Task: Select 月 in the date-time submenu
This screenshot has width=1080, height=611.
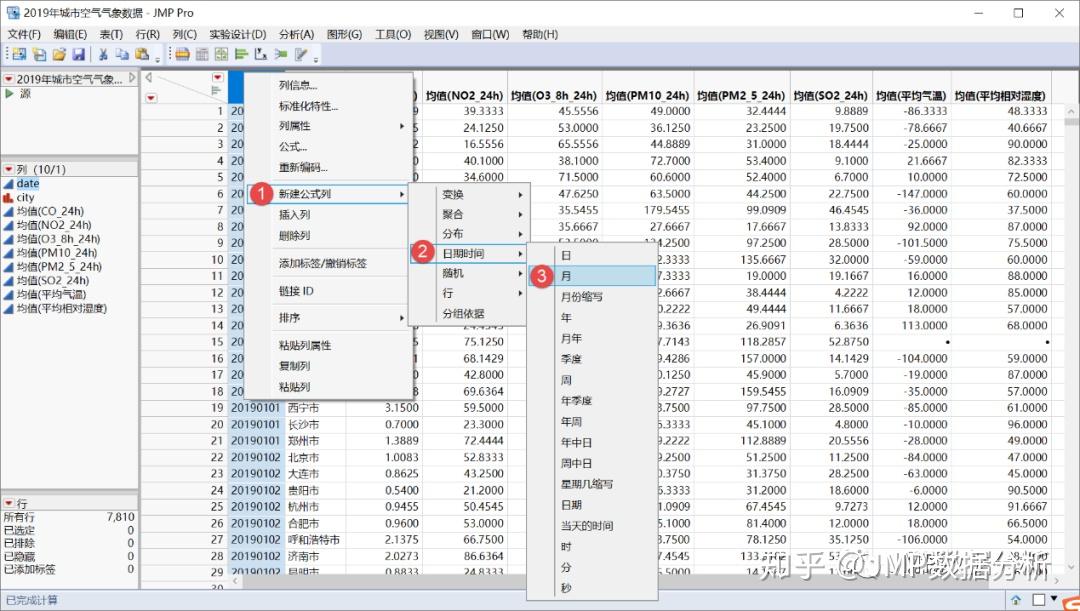Action: (x=566, y=276)
